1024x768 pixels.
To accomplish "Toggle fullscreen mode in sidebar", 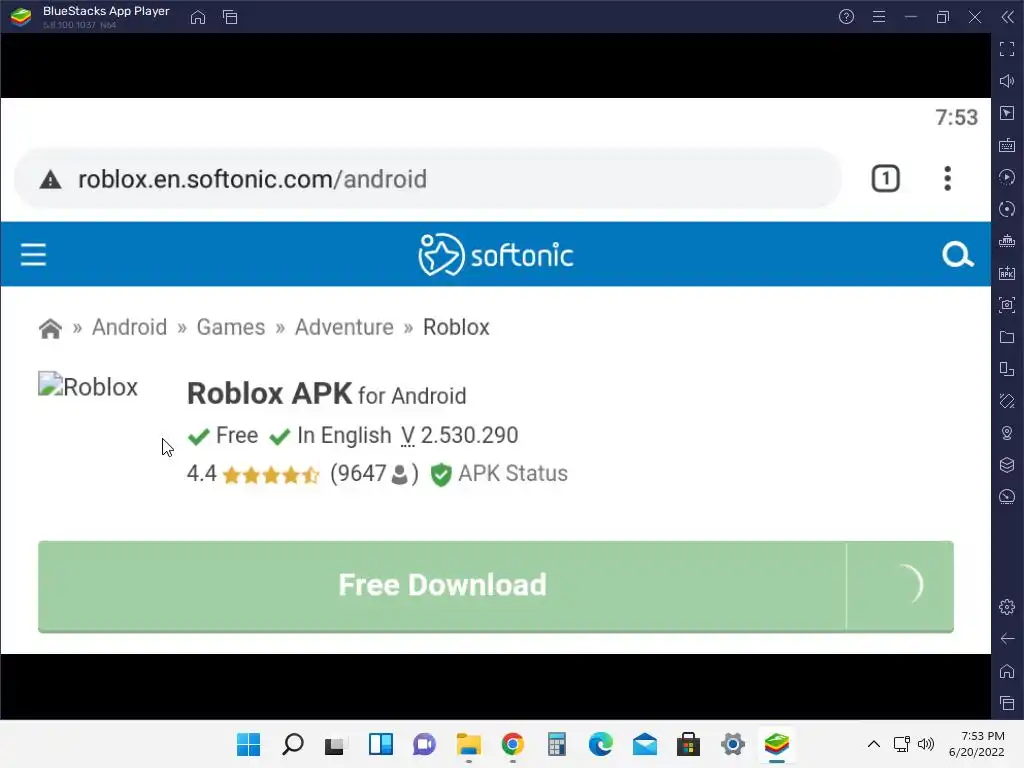I will coord(1007,49).
